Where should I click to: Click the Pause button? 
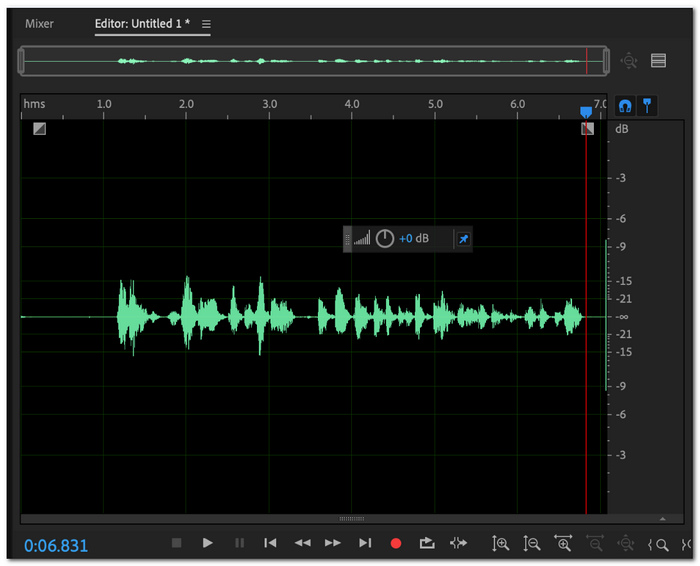tap(239, 543)
